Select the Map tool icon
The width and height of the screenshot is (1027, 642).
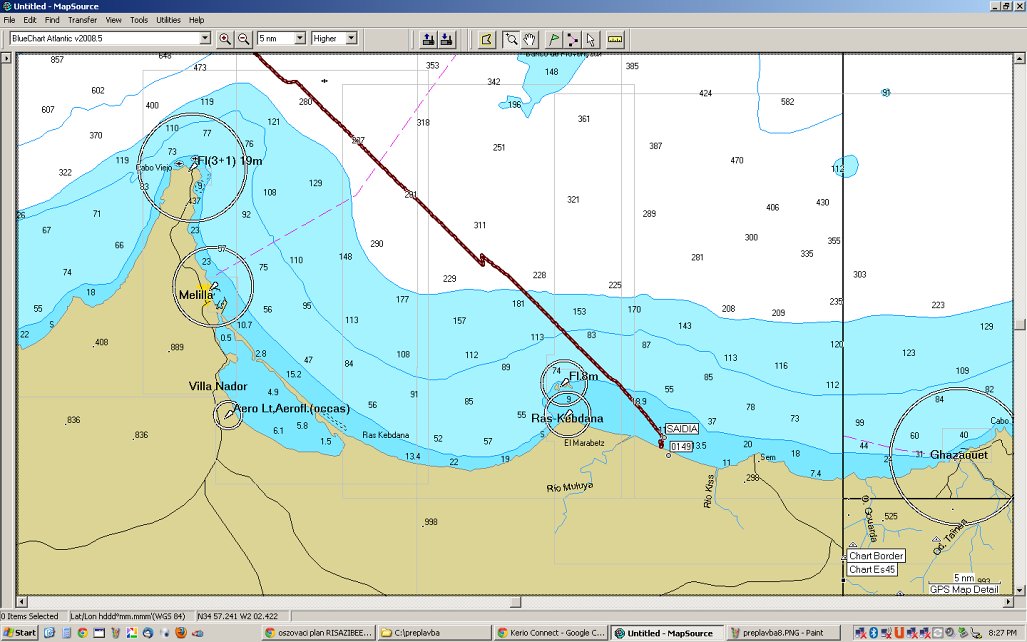click(x=487, y=39)
